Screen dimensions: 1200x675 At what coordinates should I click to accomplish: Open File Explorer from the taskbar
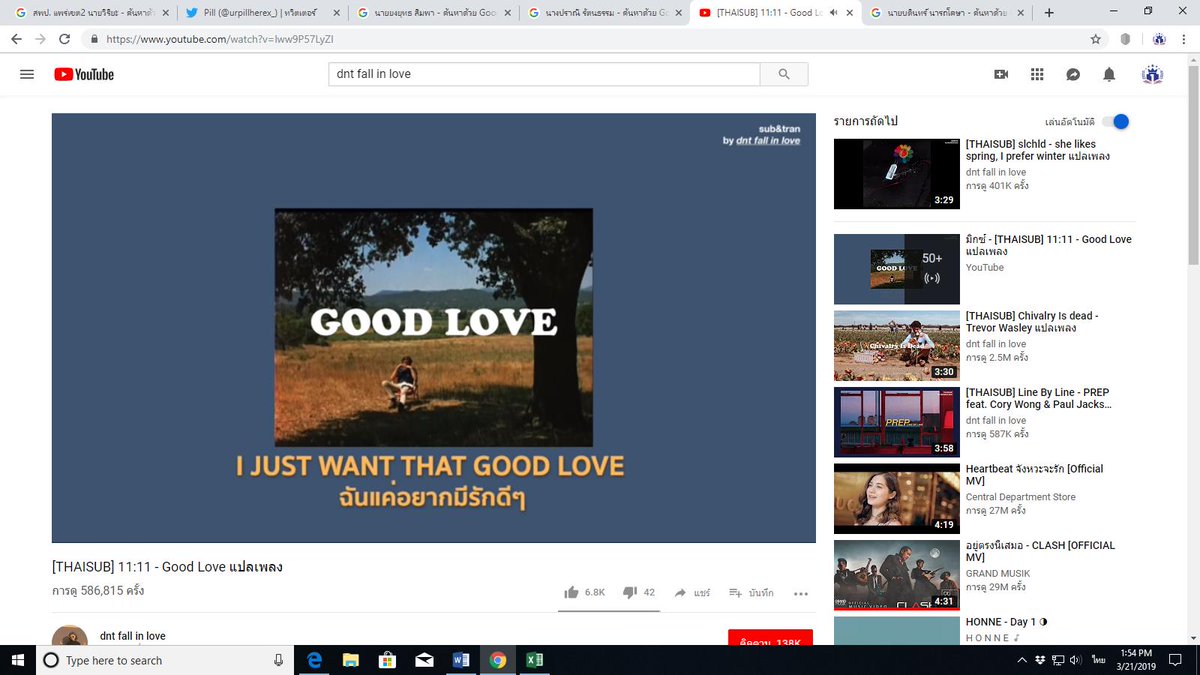point(351,660)
